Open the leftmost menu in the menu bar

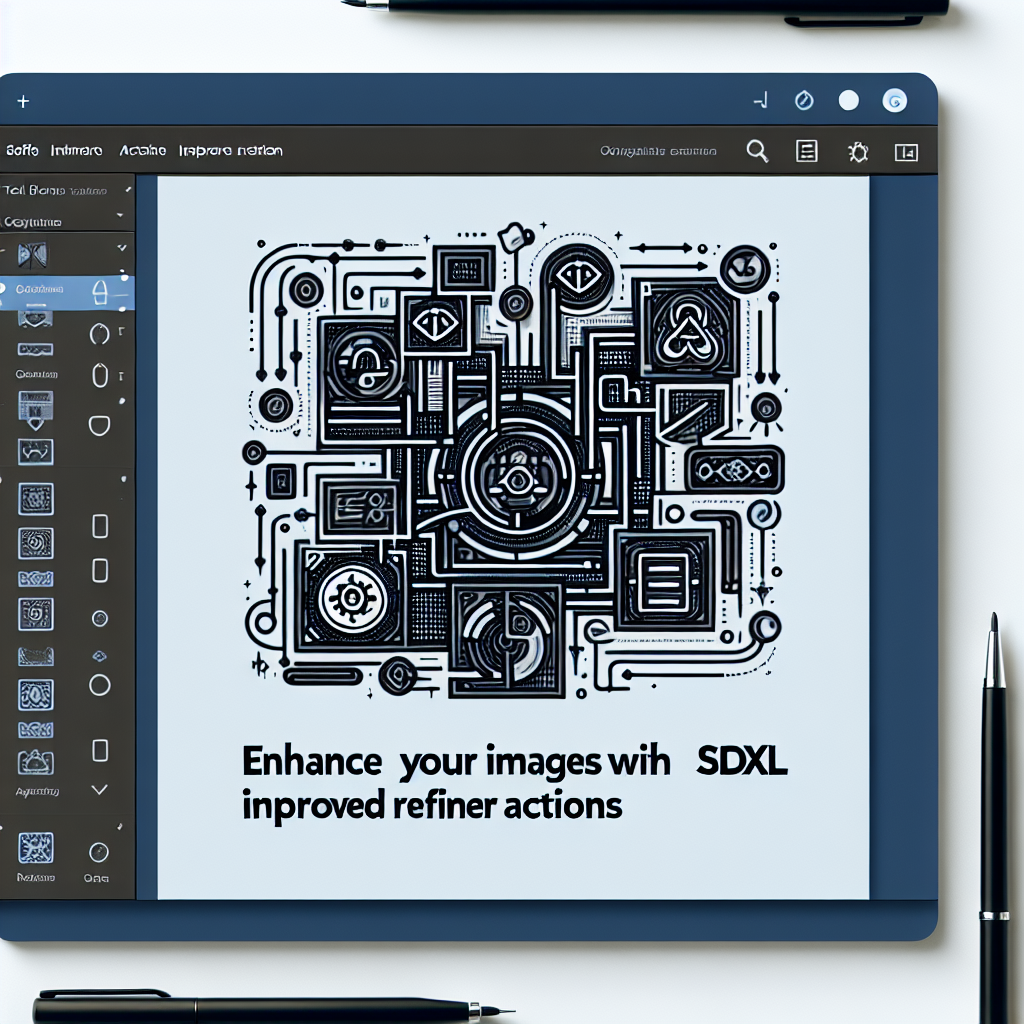point(22,149)
